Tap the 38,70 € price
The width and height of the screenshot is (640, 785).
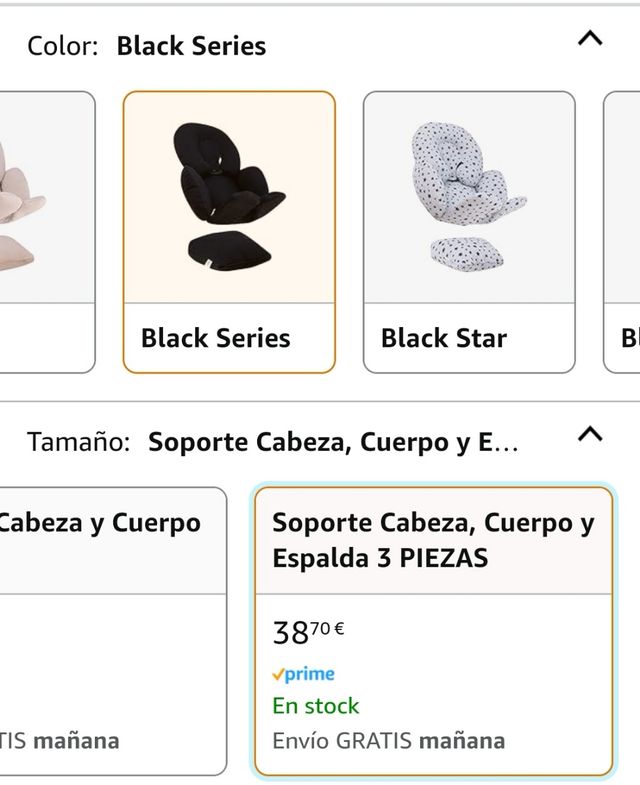tap(308, 631)
